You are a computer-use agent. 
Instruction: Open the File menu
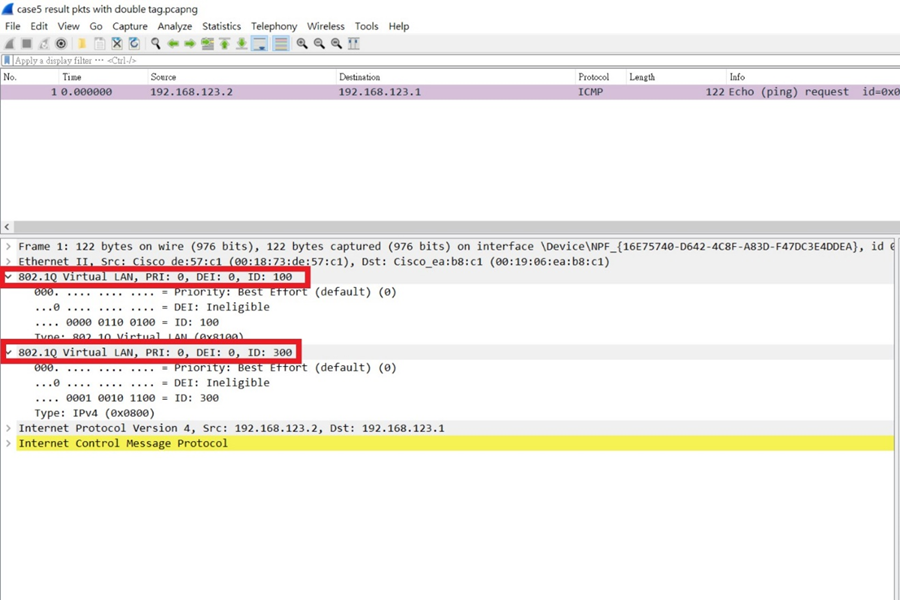click(13, 26)
